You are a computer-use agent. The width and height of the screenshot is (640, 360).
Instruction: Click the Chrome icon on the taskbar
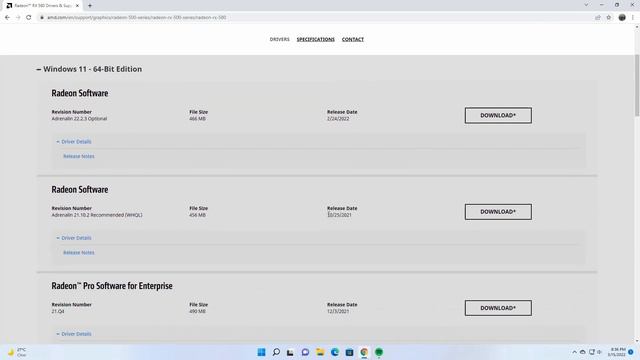pyautogui.click(x=364, y=352)
